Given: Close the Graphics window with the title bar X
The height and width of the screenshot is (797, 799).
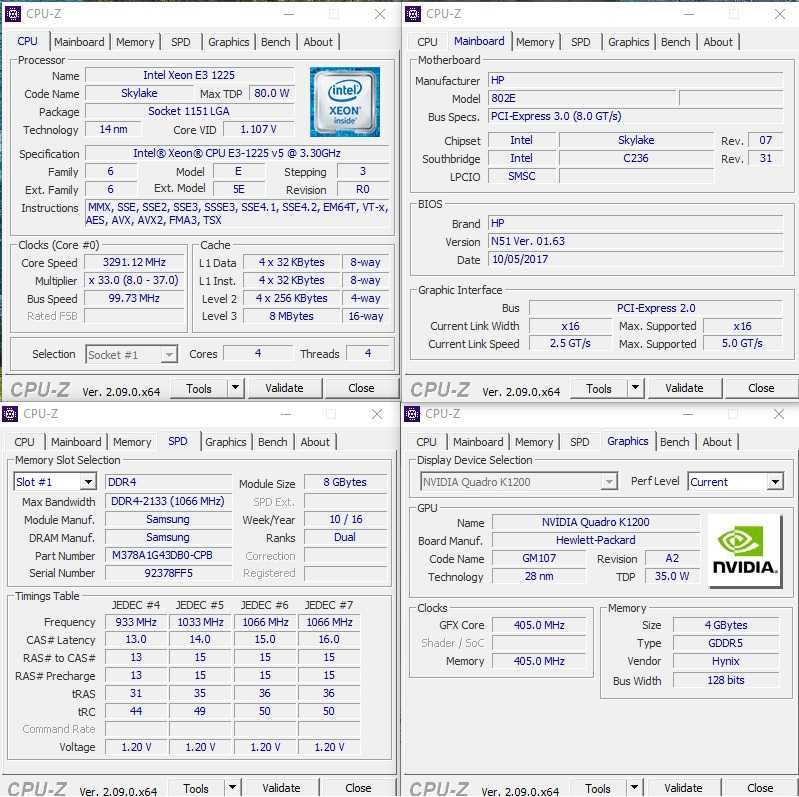Looking at the screenshot, I should pos(779,414).
